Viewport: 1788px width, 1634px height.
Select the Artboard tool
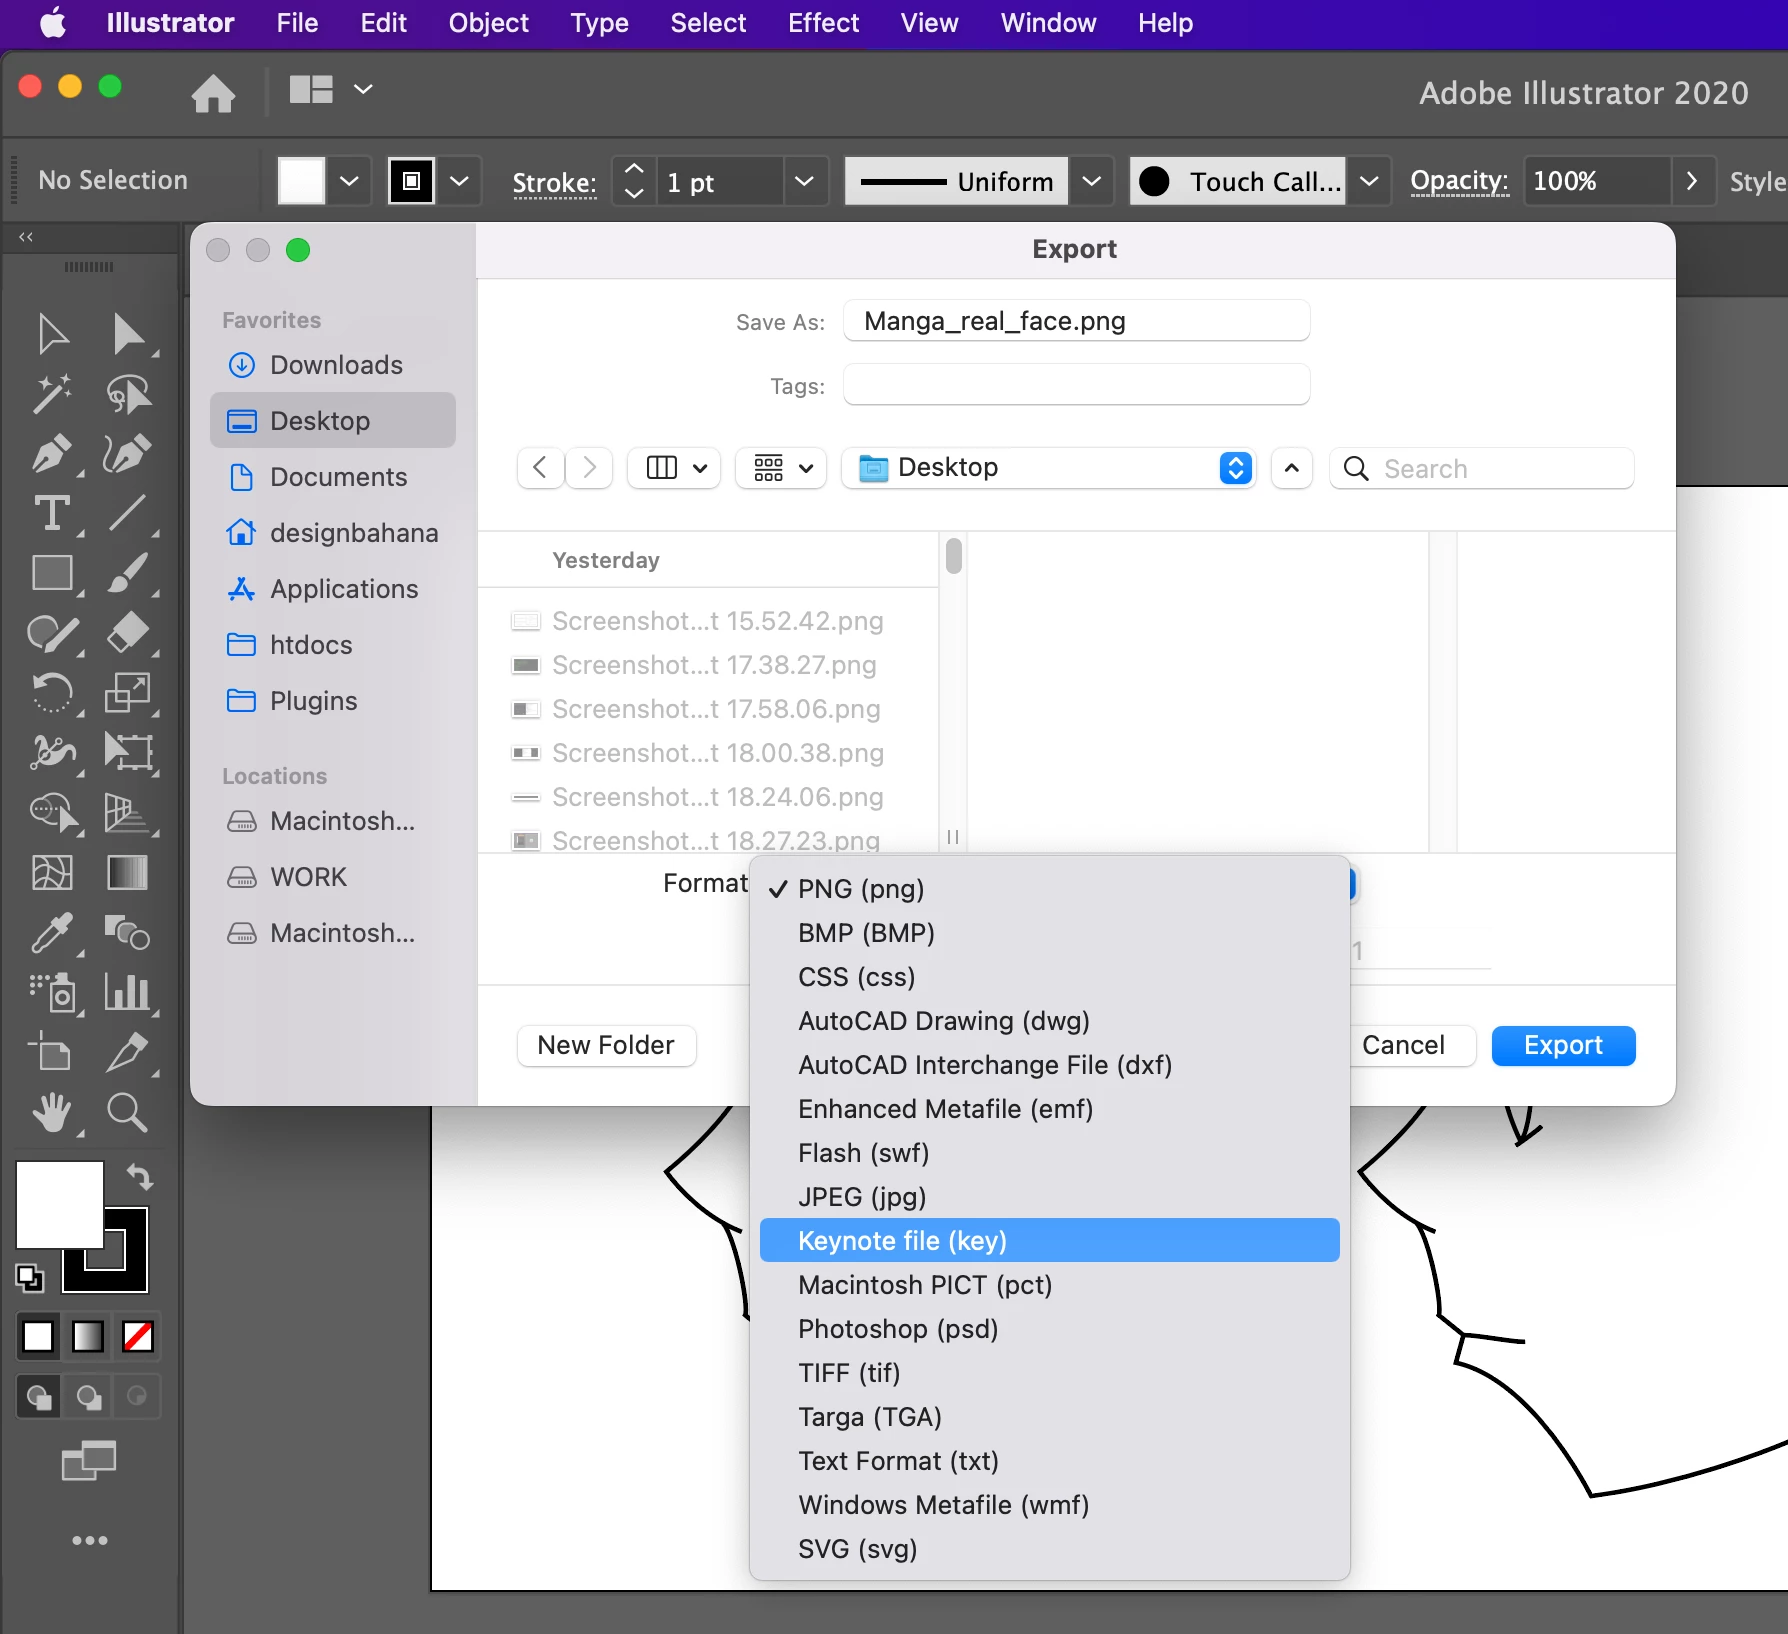(50, 1052)
